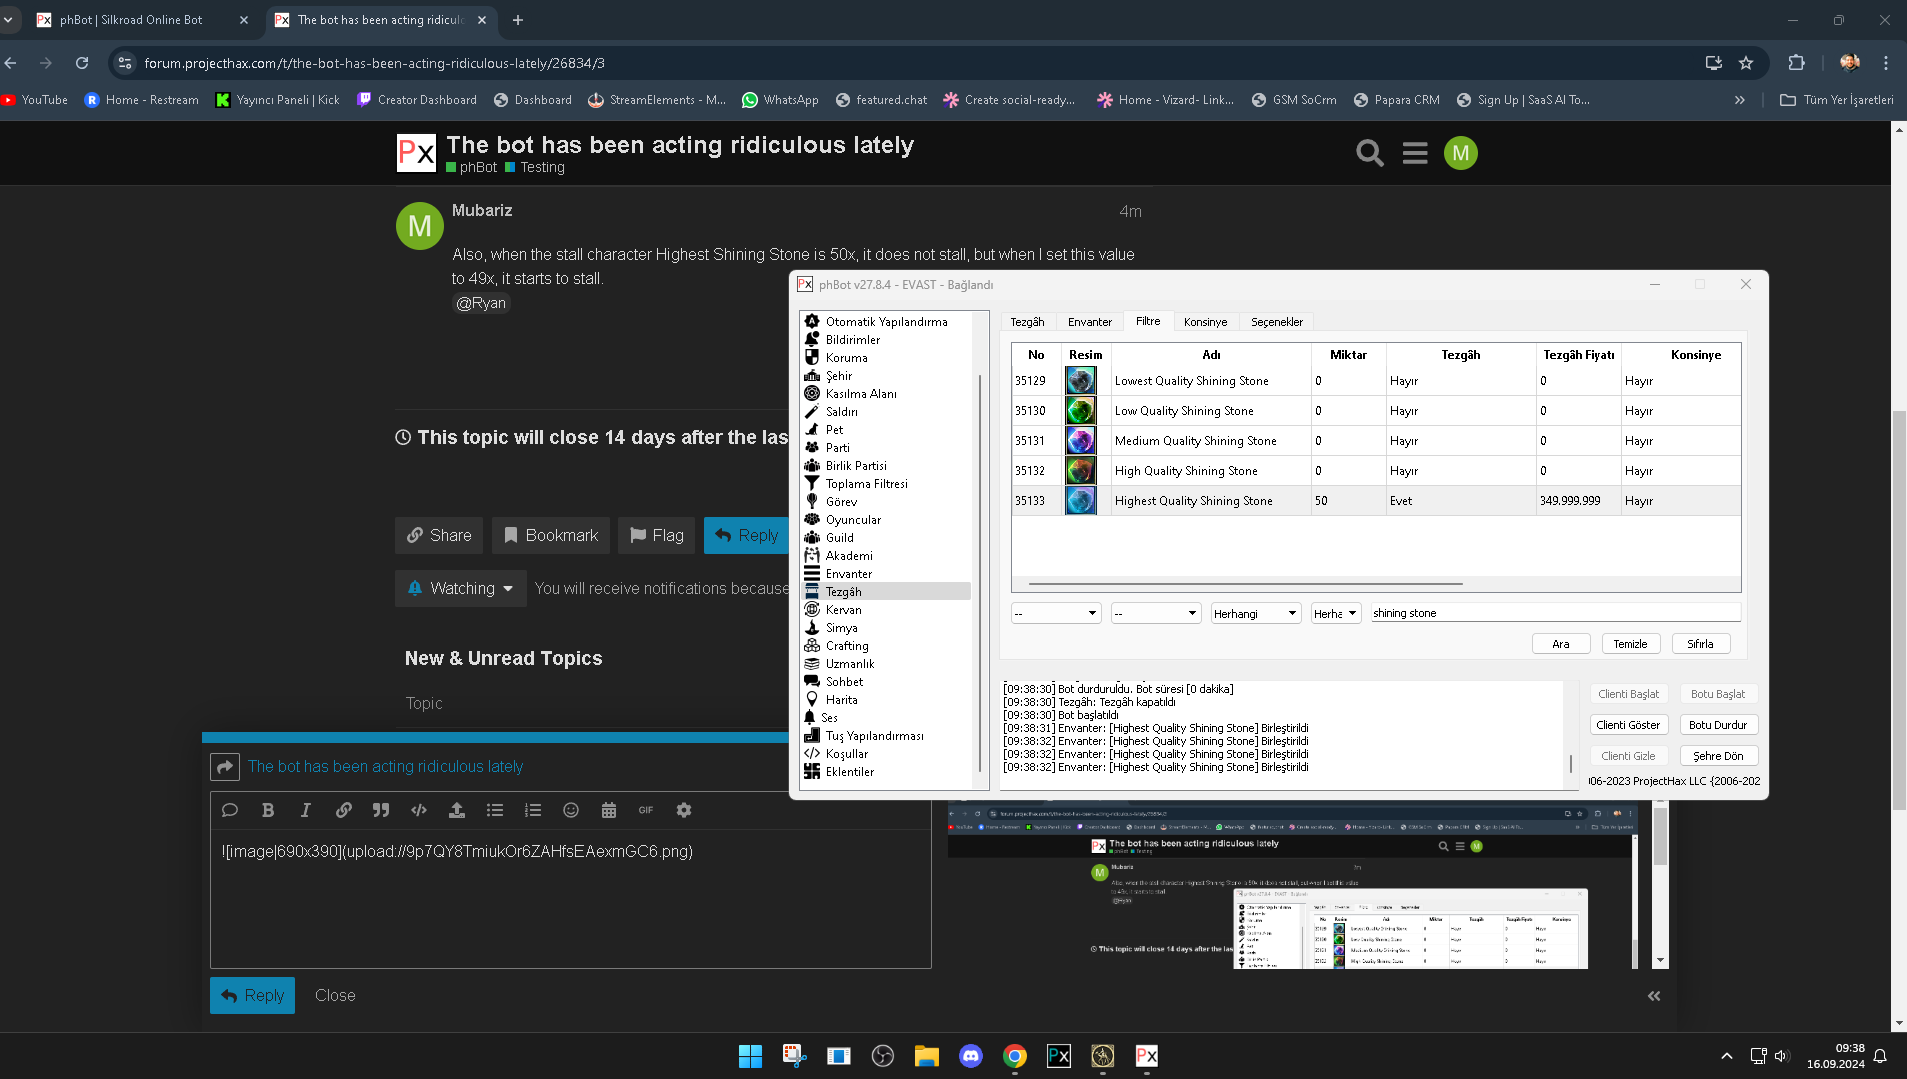The image size is (1907, 1079).
Task: Click the emoji picker icon in editor
Action: point(571,810)
